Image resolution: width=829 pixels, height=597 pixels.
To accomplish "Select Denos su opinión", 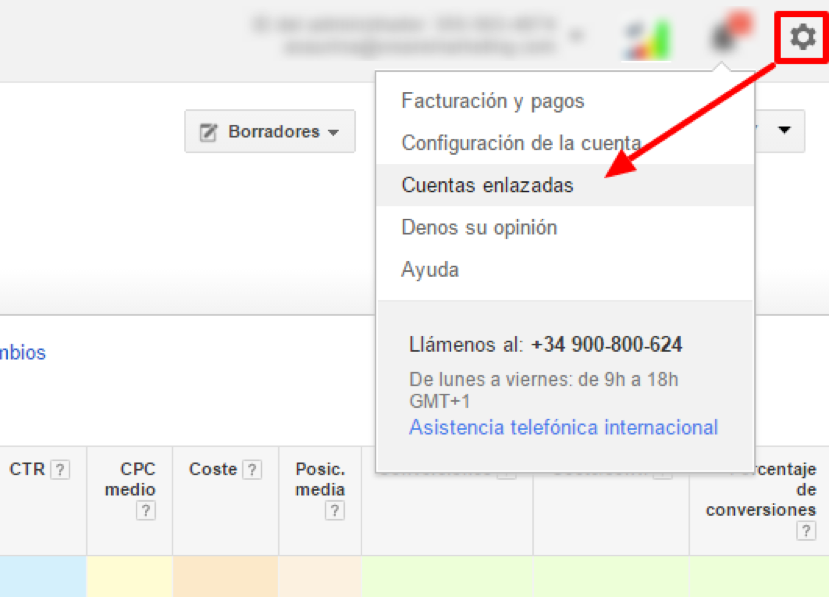I will pyautogui.click(x=479, y=227).
